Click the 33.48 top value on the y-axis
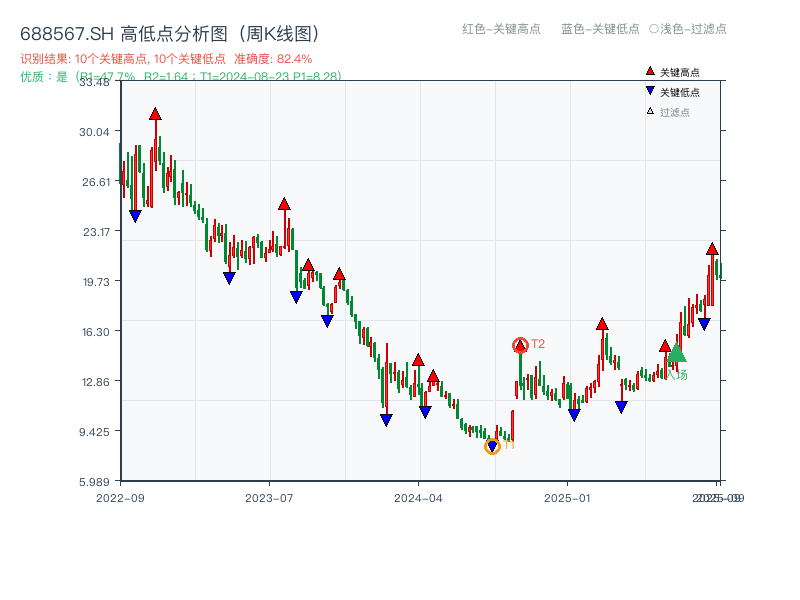Viewport: 800px width, 600px height. 94,84
